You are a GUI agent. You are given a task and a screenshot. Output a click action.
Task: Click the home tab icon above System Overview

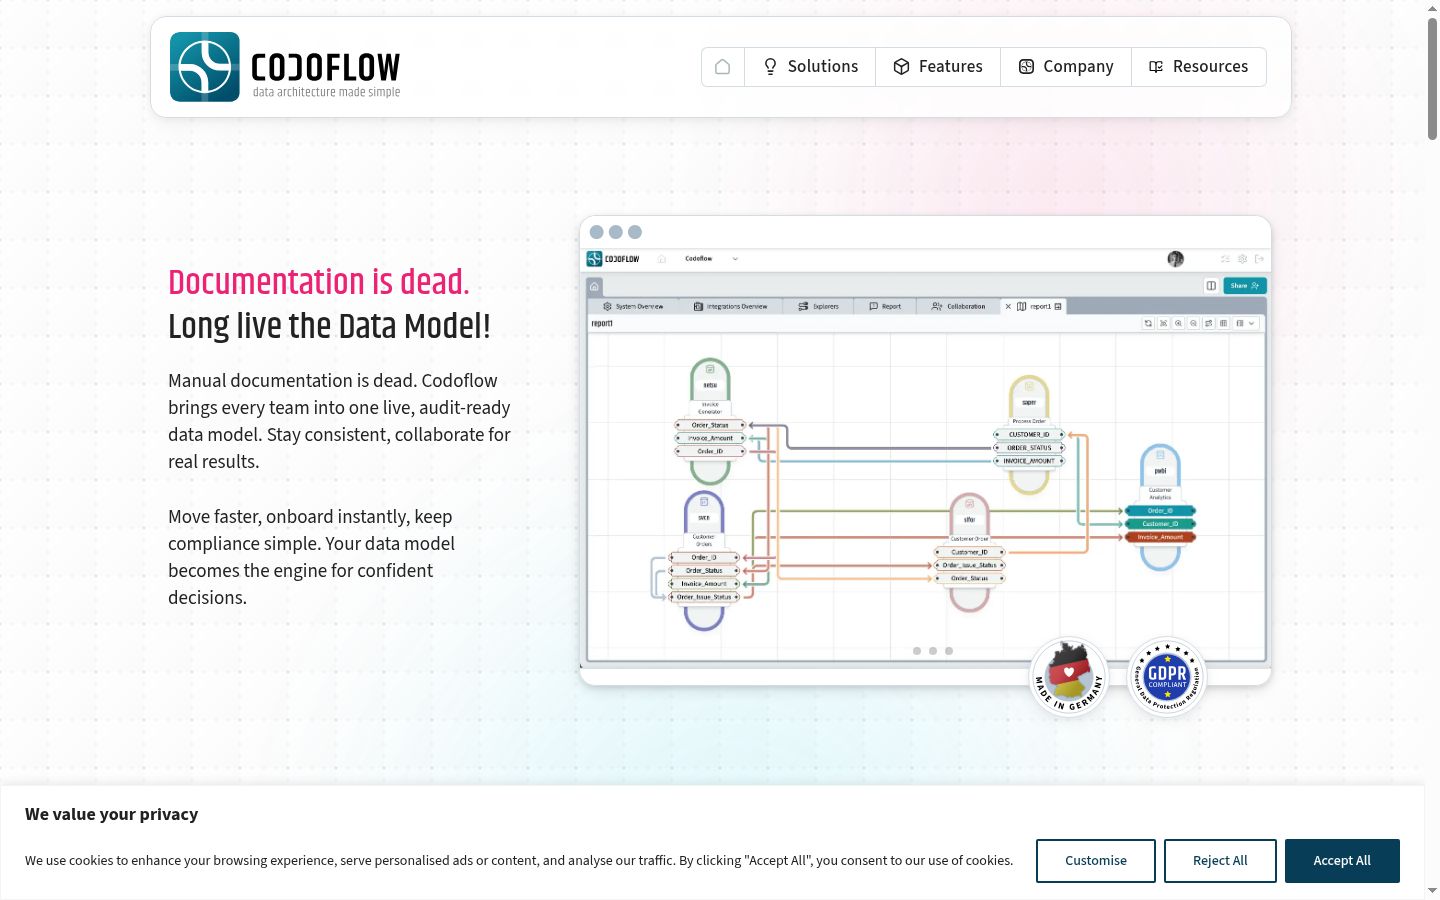point(594,286)
